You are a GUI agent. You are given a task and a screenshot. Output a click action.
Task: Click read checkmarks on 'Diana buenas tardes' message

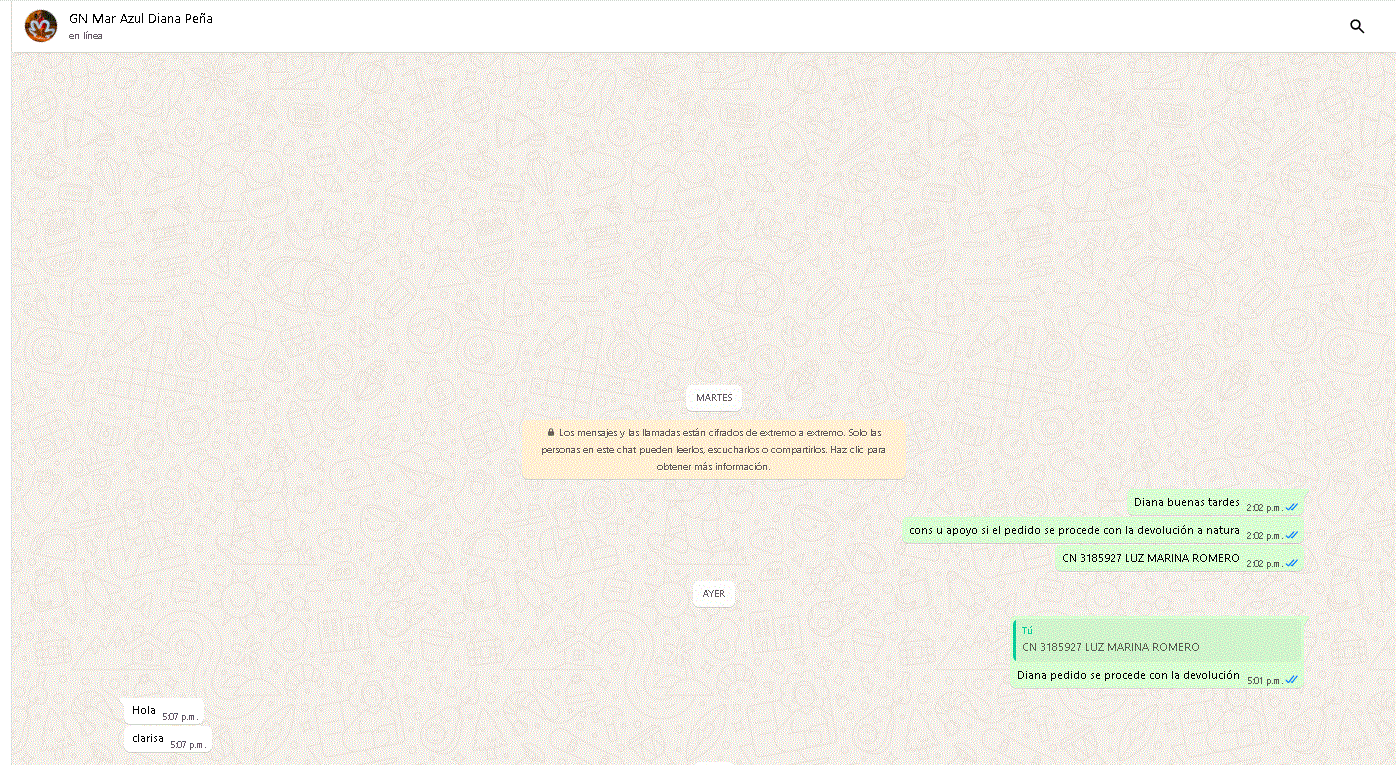pyautogui.click(x=1292, y=507)
